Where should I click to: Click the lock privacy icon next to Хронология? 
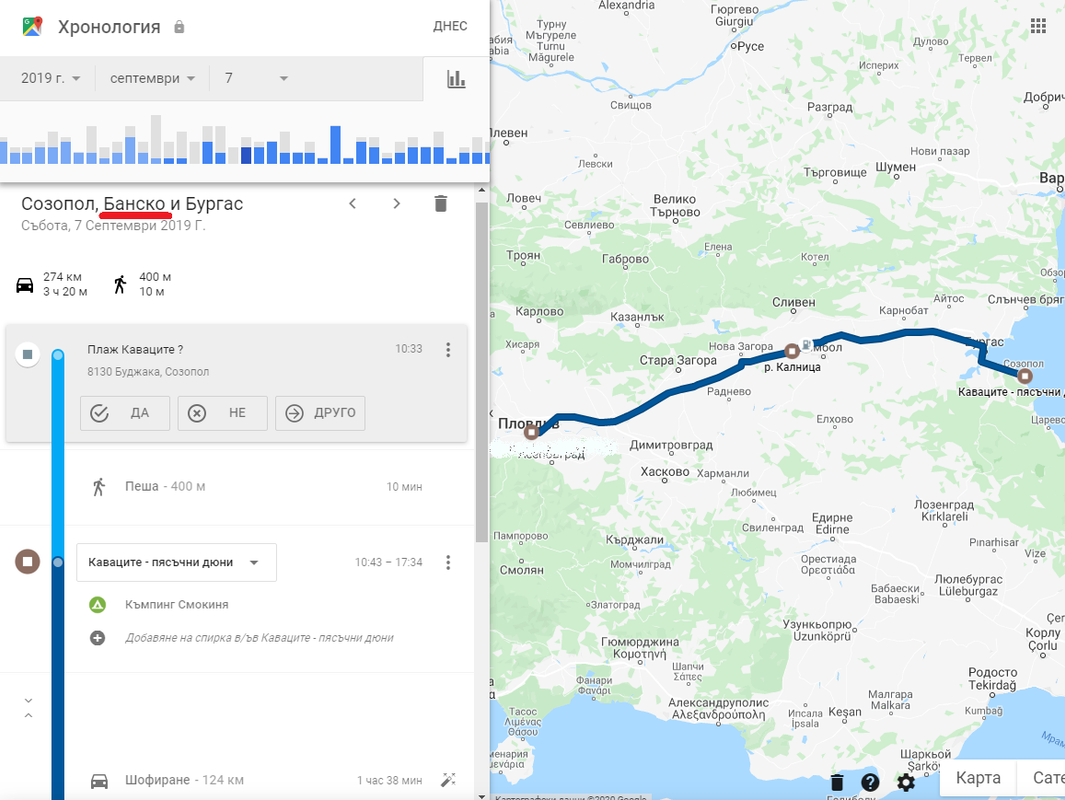click(179, 26)
